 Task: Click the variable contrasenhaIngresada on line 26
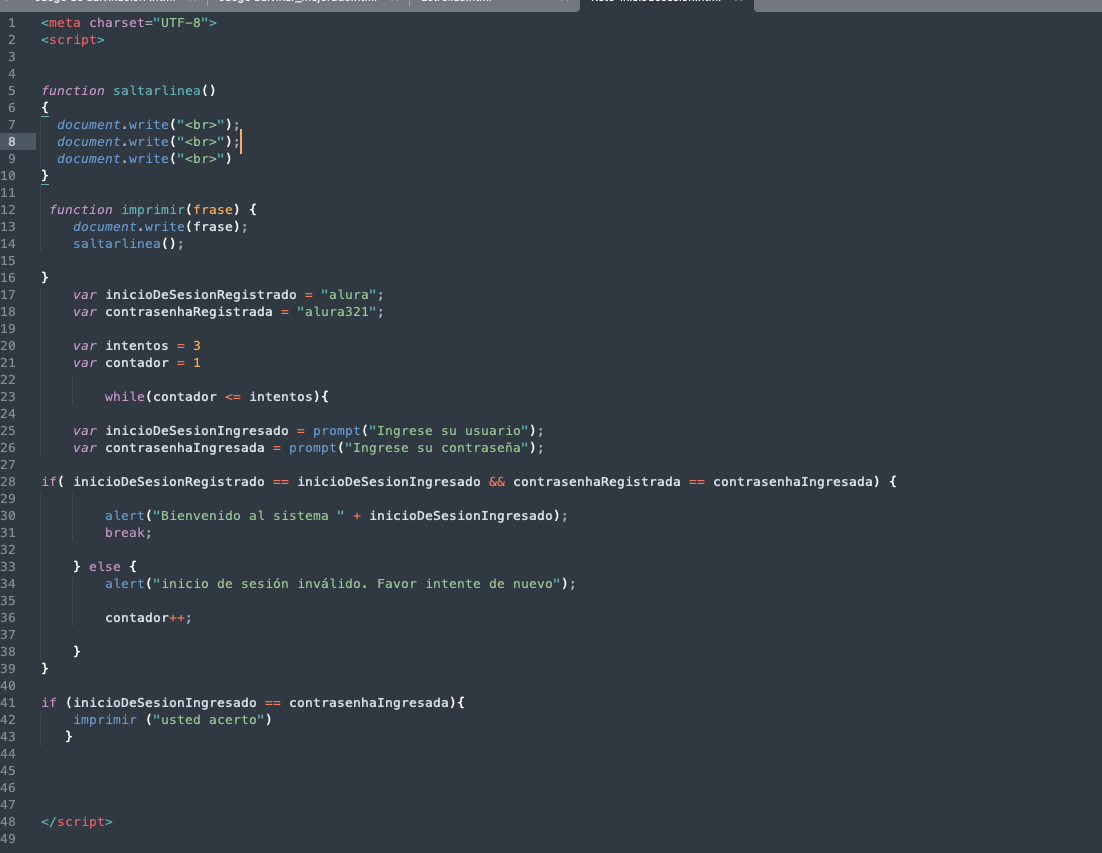185,448
